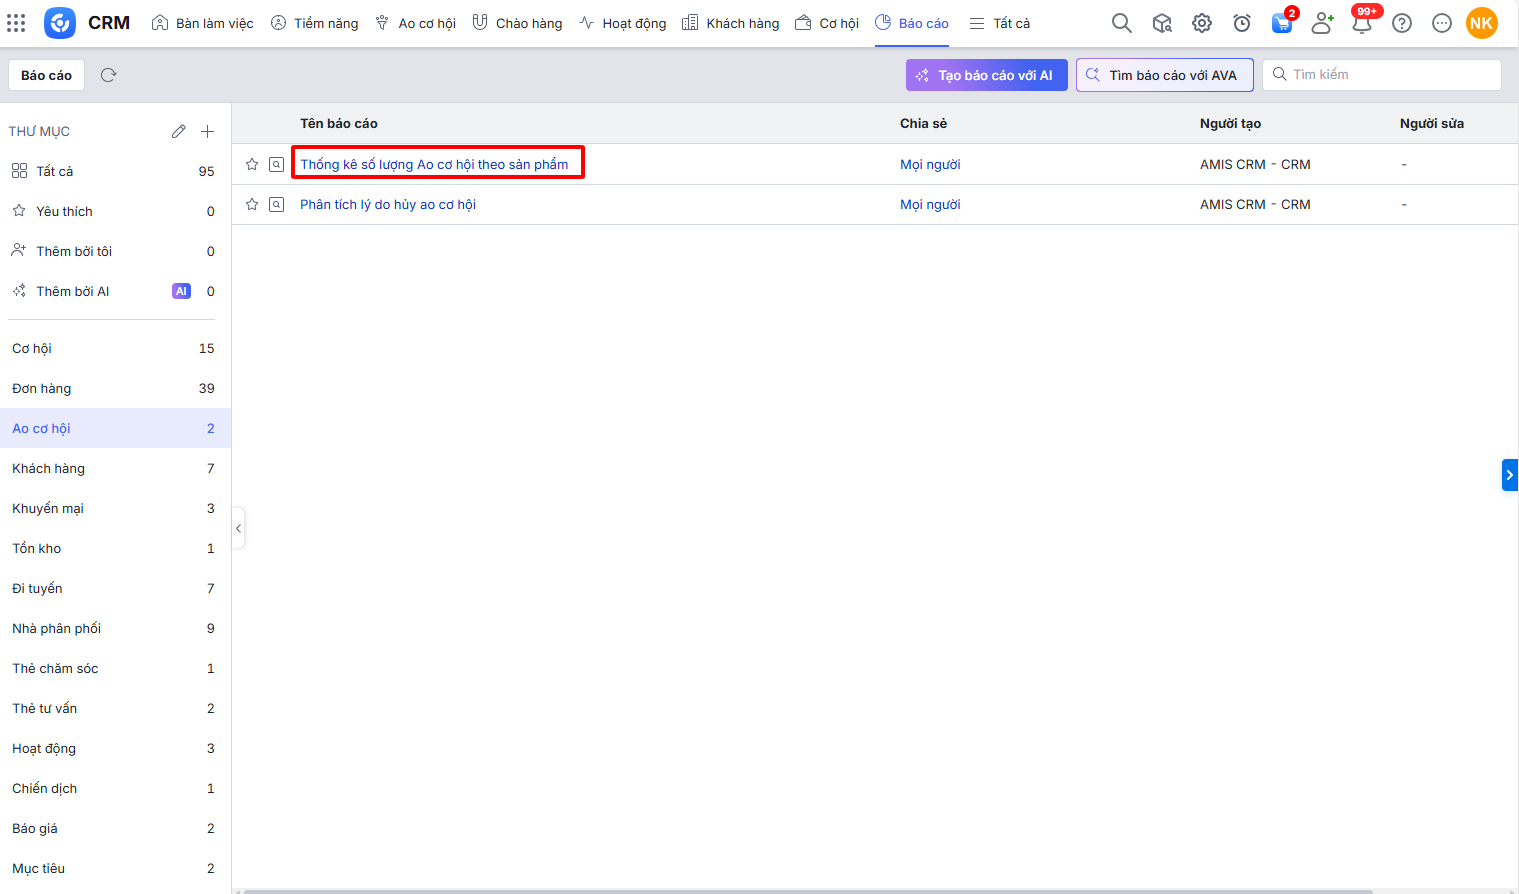Preview the Phân tích lý do hủy report
The width and height of the screenshot is (1519, 894).
(277, 204)
